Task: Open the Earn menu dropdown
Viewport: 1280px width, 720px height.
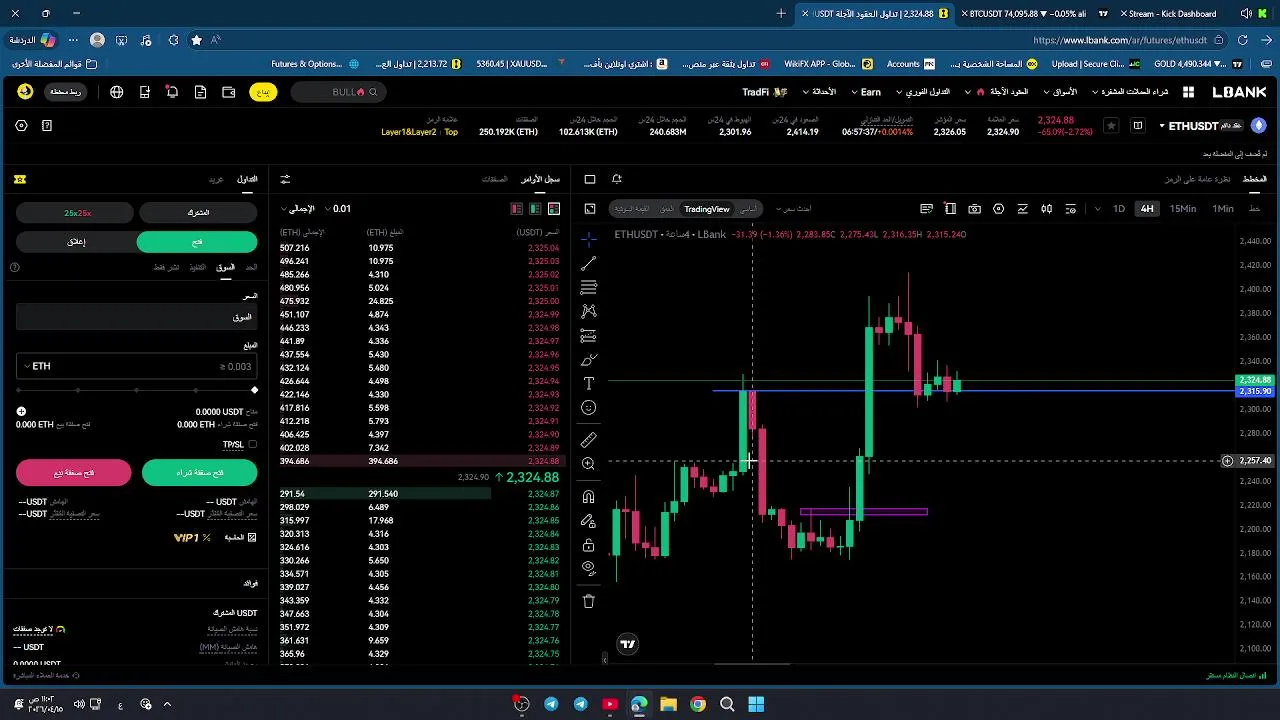Action: [866, 92]
